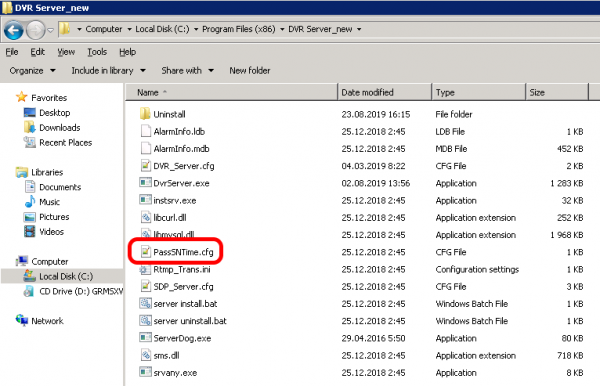Click Local Disk (C:) in the address bar

point(162,29)
